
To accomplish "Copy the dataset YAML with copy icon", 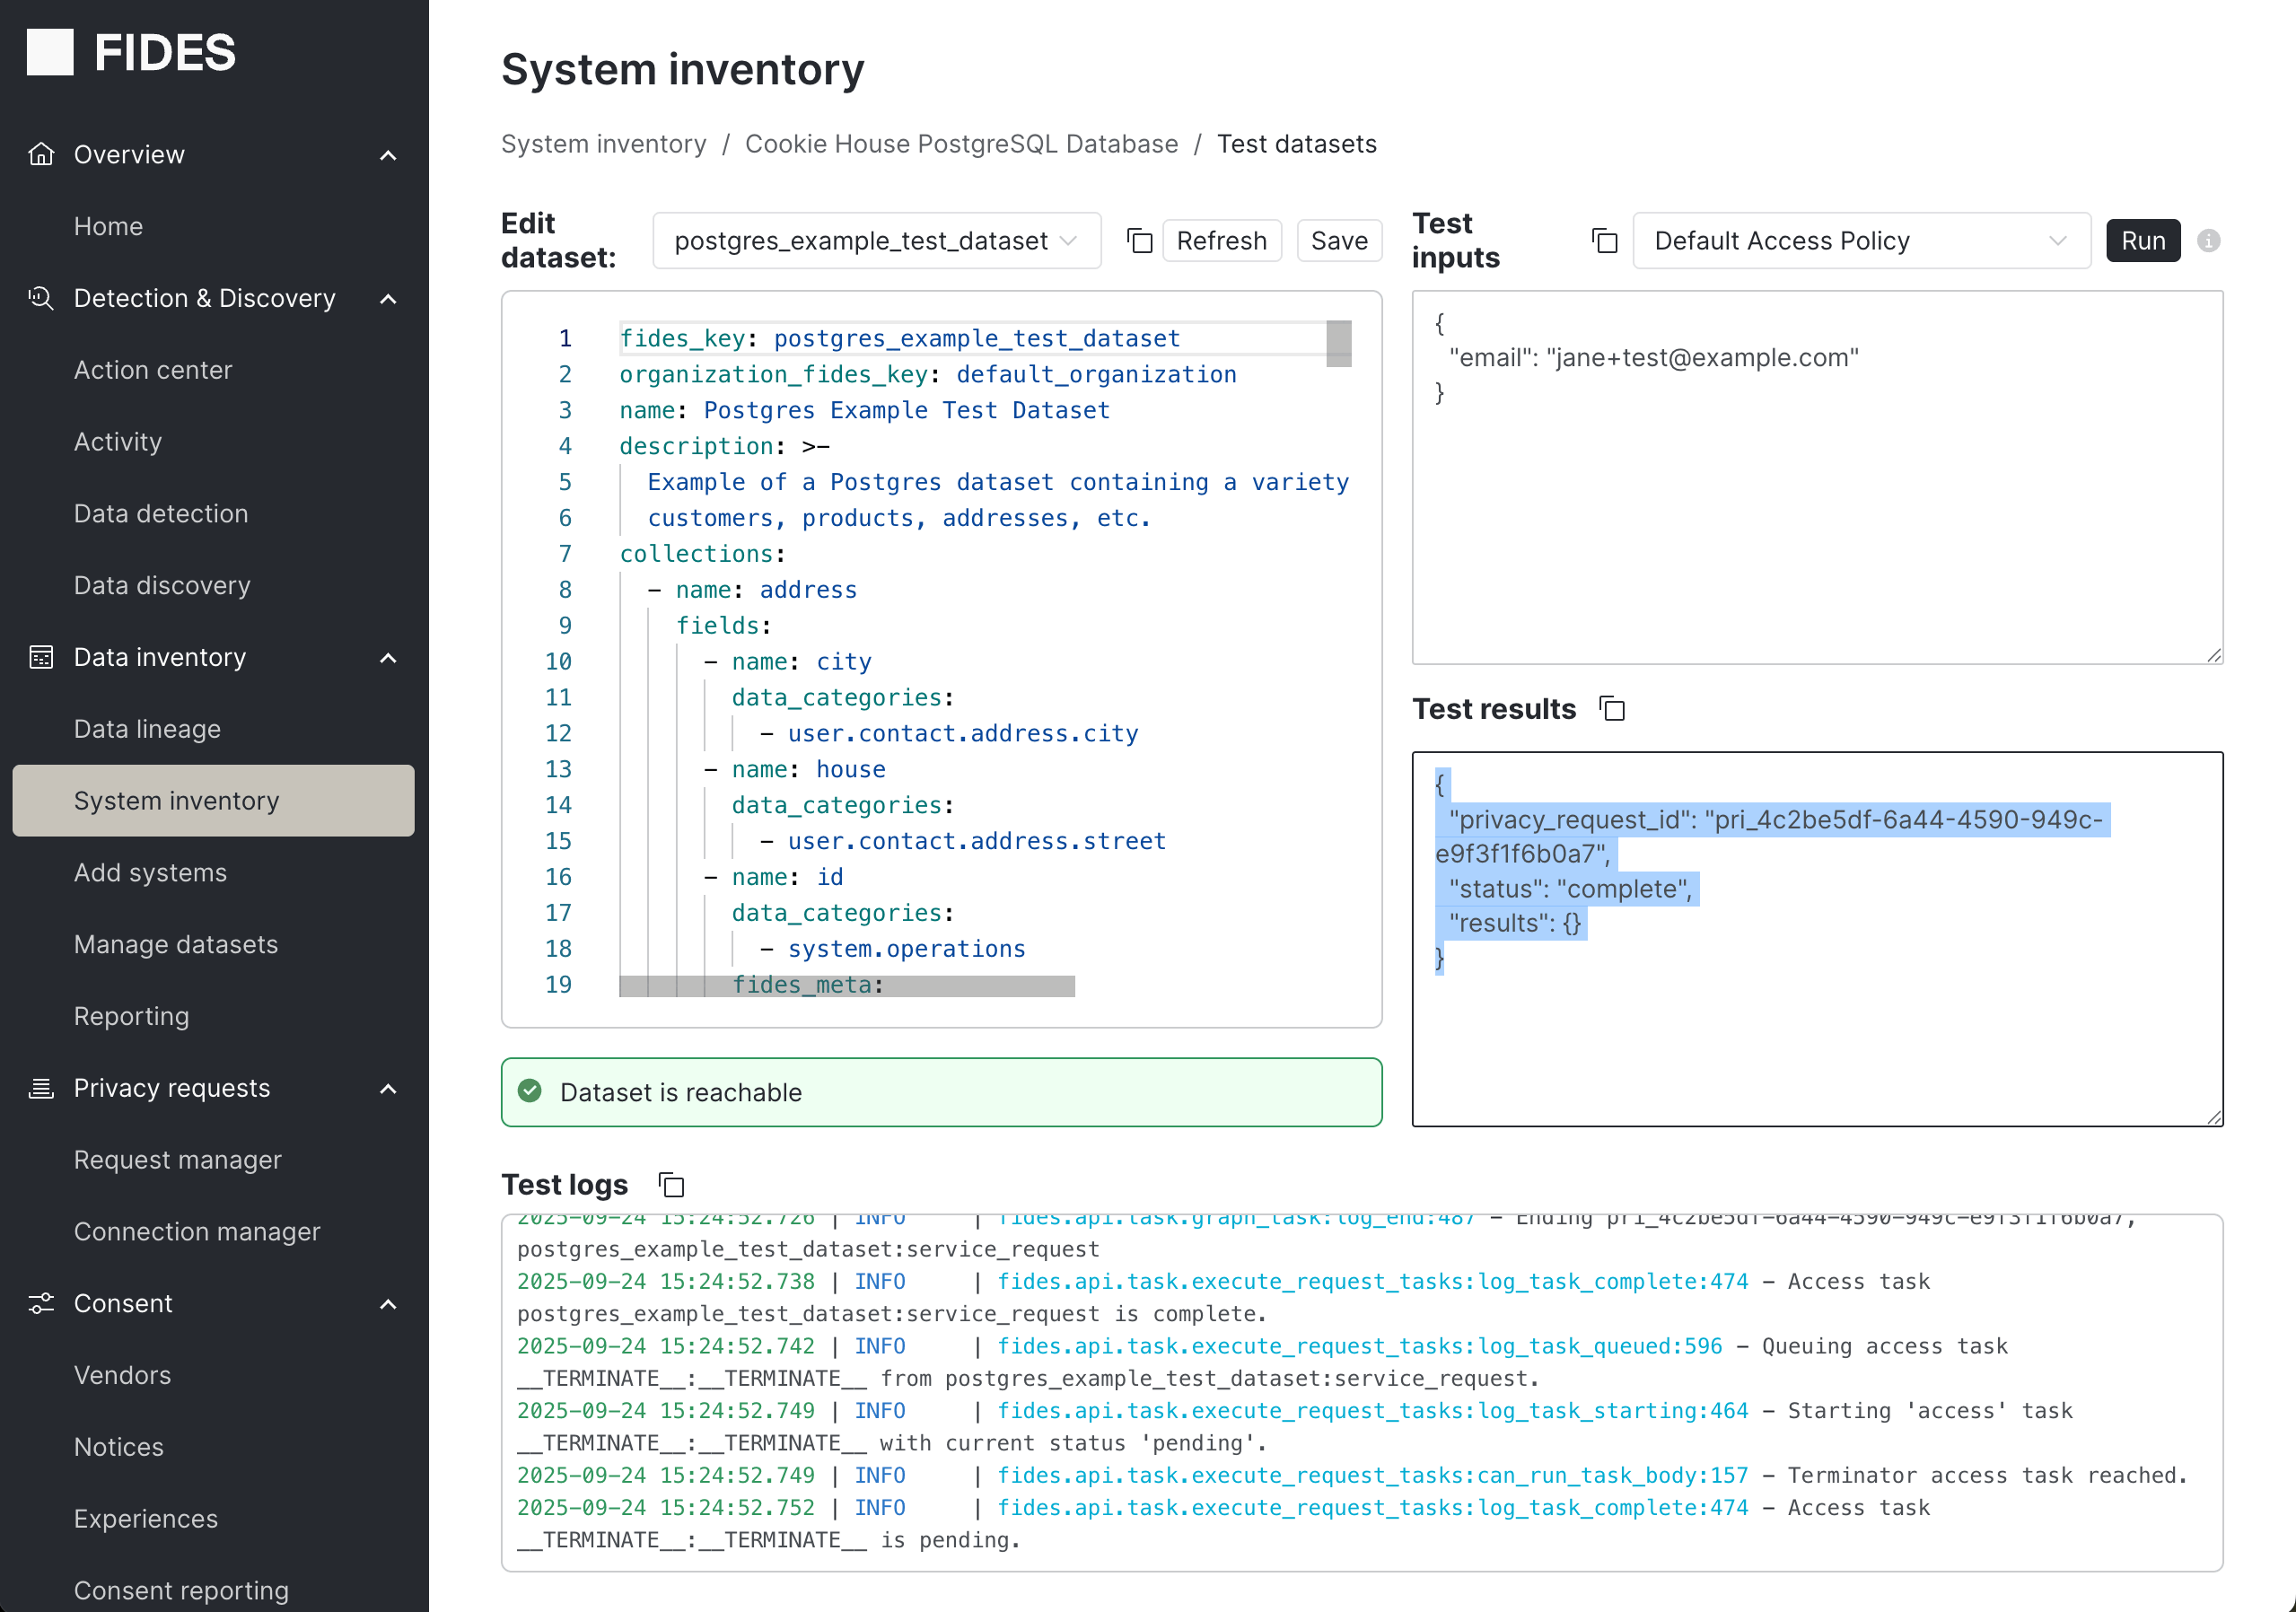I will 1139,241.
